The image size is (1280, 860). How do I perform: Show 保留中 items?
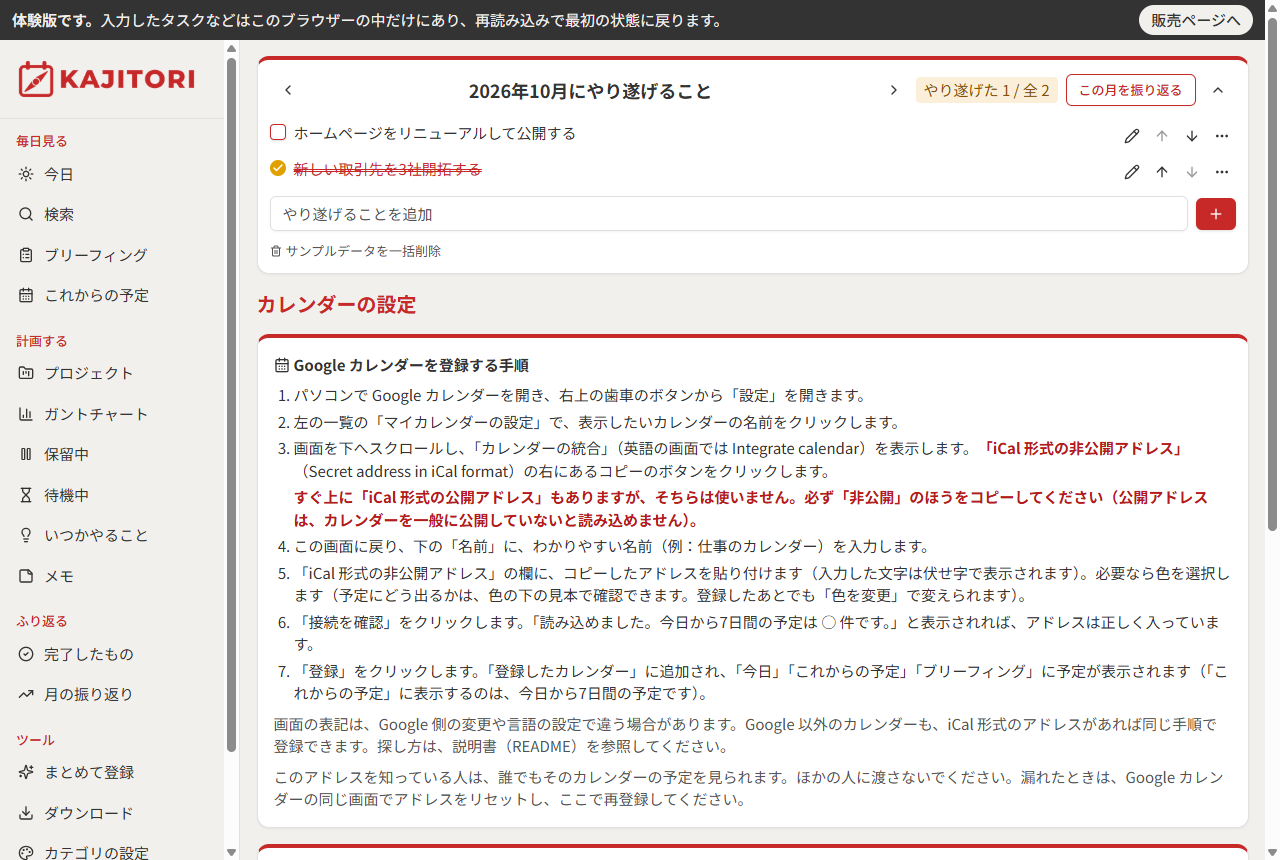click(66, 454)
